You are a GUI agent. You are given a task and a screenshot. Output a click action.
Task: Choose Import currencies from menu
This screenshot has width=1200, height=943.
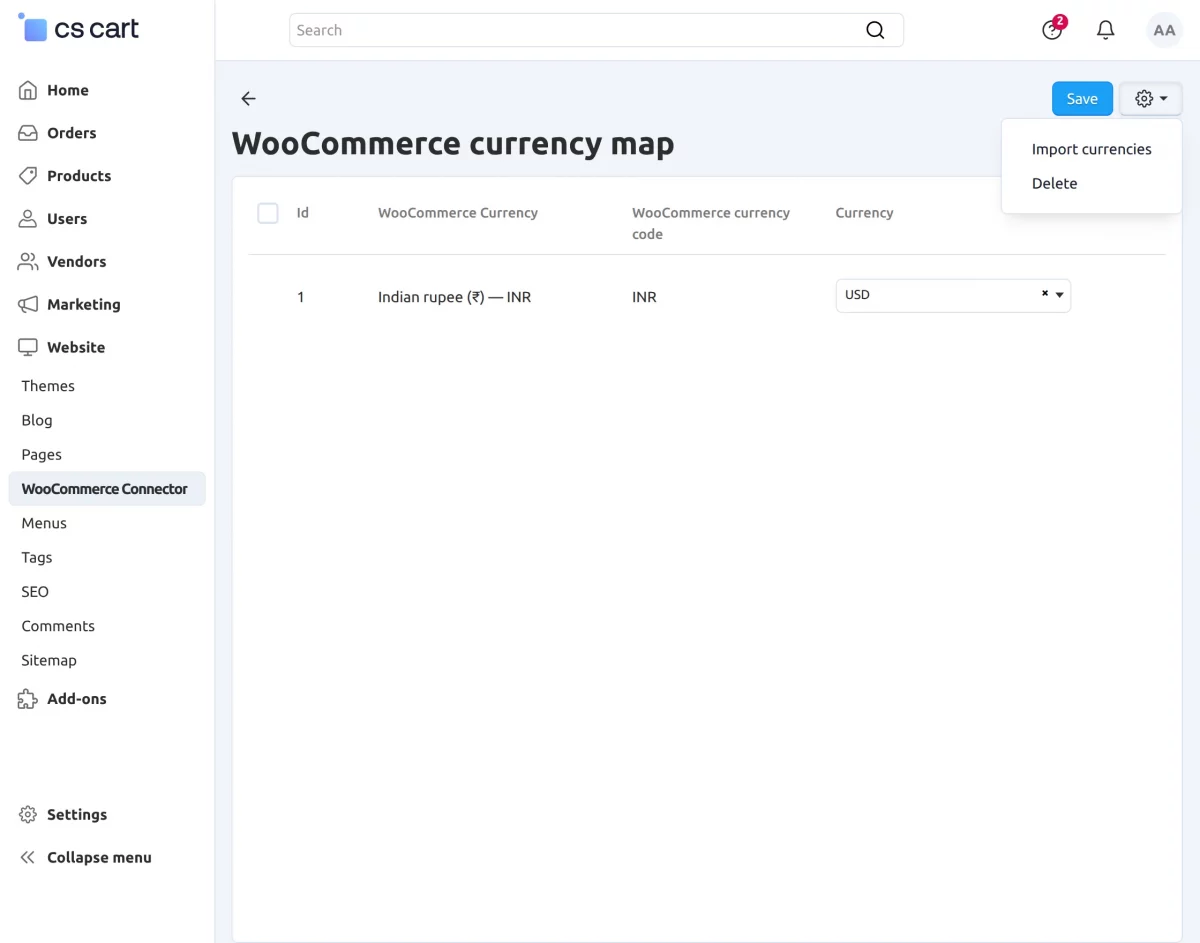click(1091, 149)
